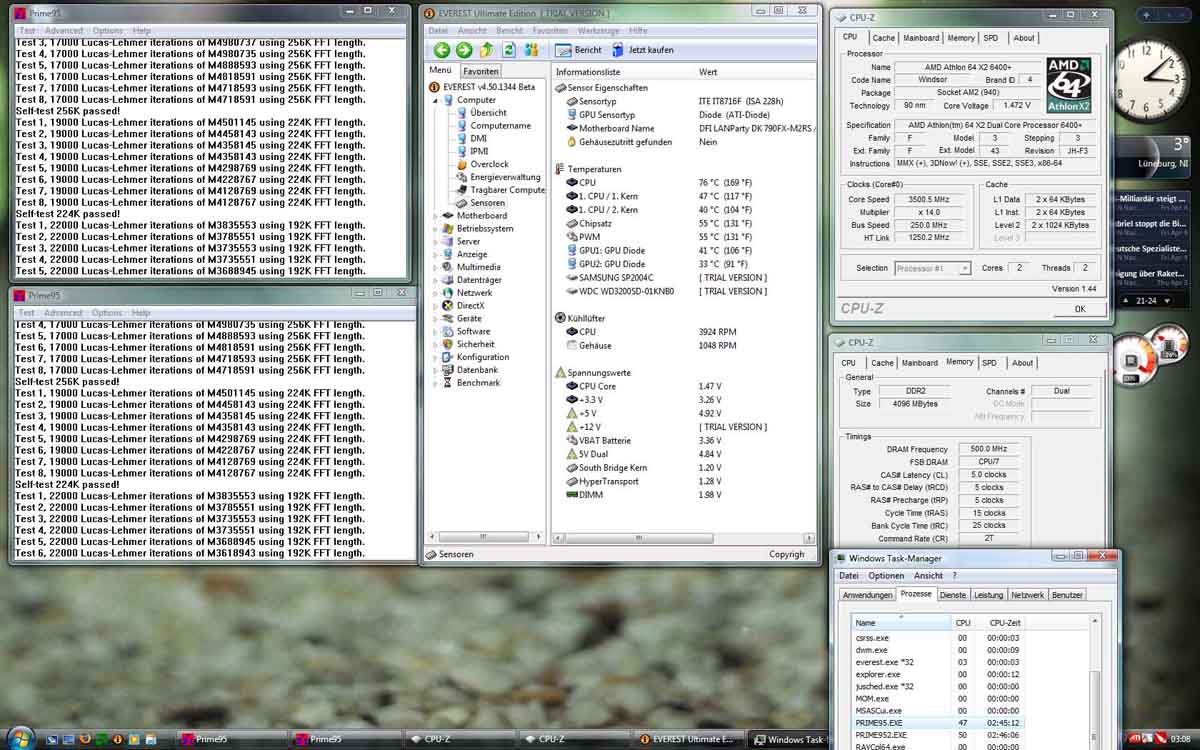This screenshot has height=750, width=1200.
Task: Collapse the Computer node in EVEREST tree
Action: (x=436, y=100)
